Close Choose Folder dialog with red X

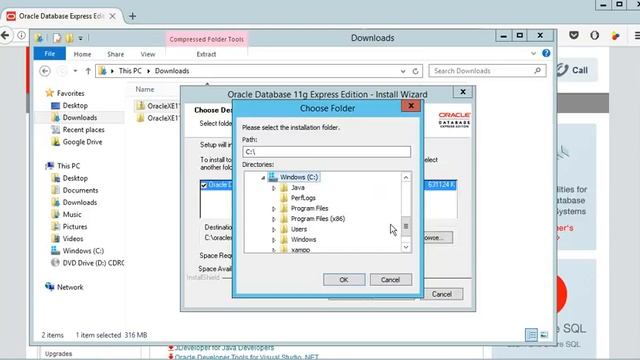(411, 106)
